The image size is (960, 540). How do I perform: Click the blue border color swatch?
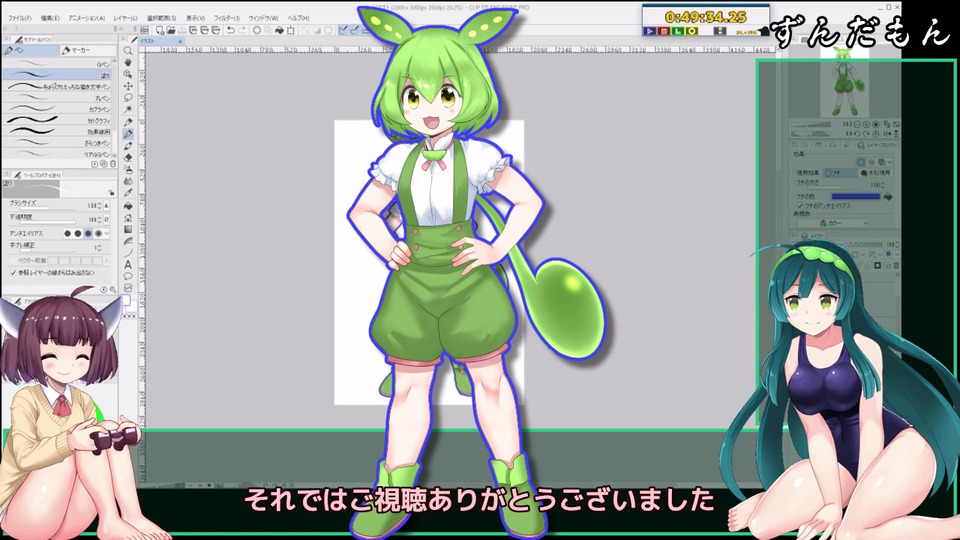(855, 197)
